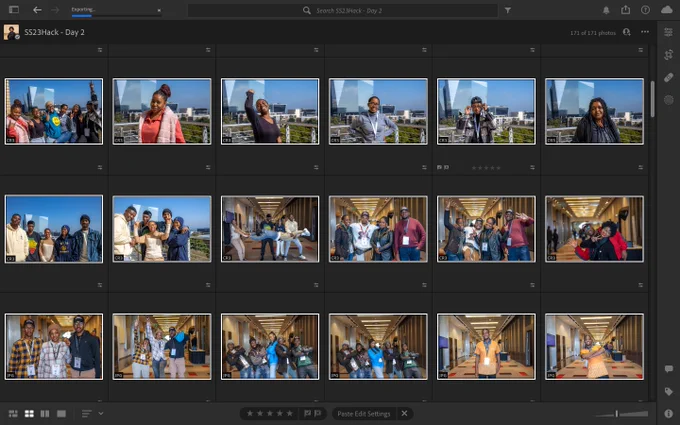
Task: Set four star rating in bottom toolbar
Action: point(280,414)
